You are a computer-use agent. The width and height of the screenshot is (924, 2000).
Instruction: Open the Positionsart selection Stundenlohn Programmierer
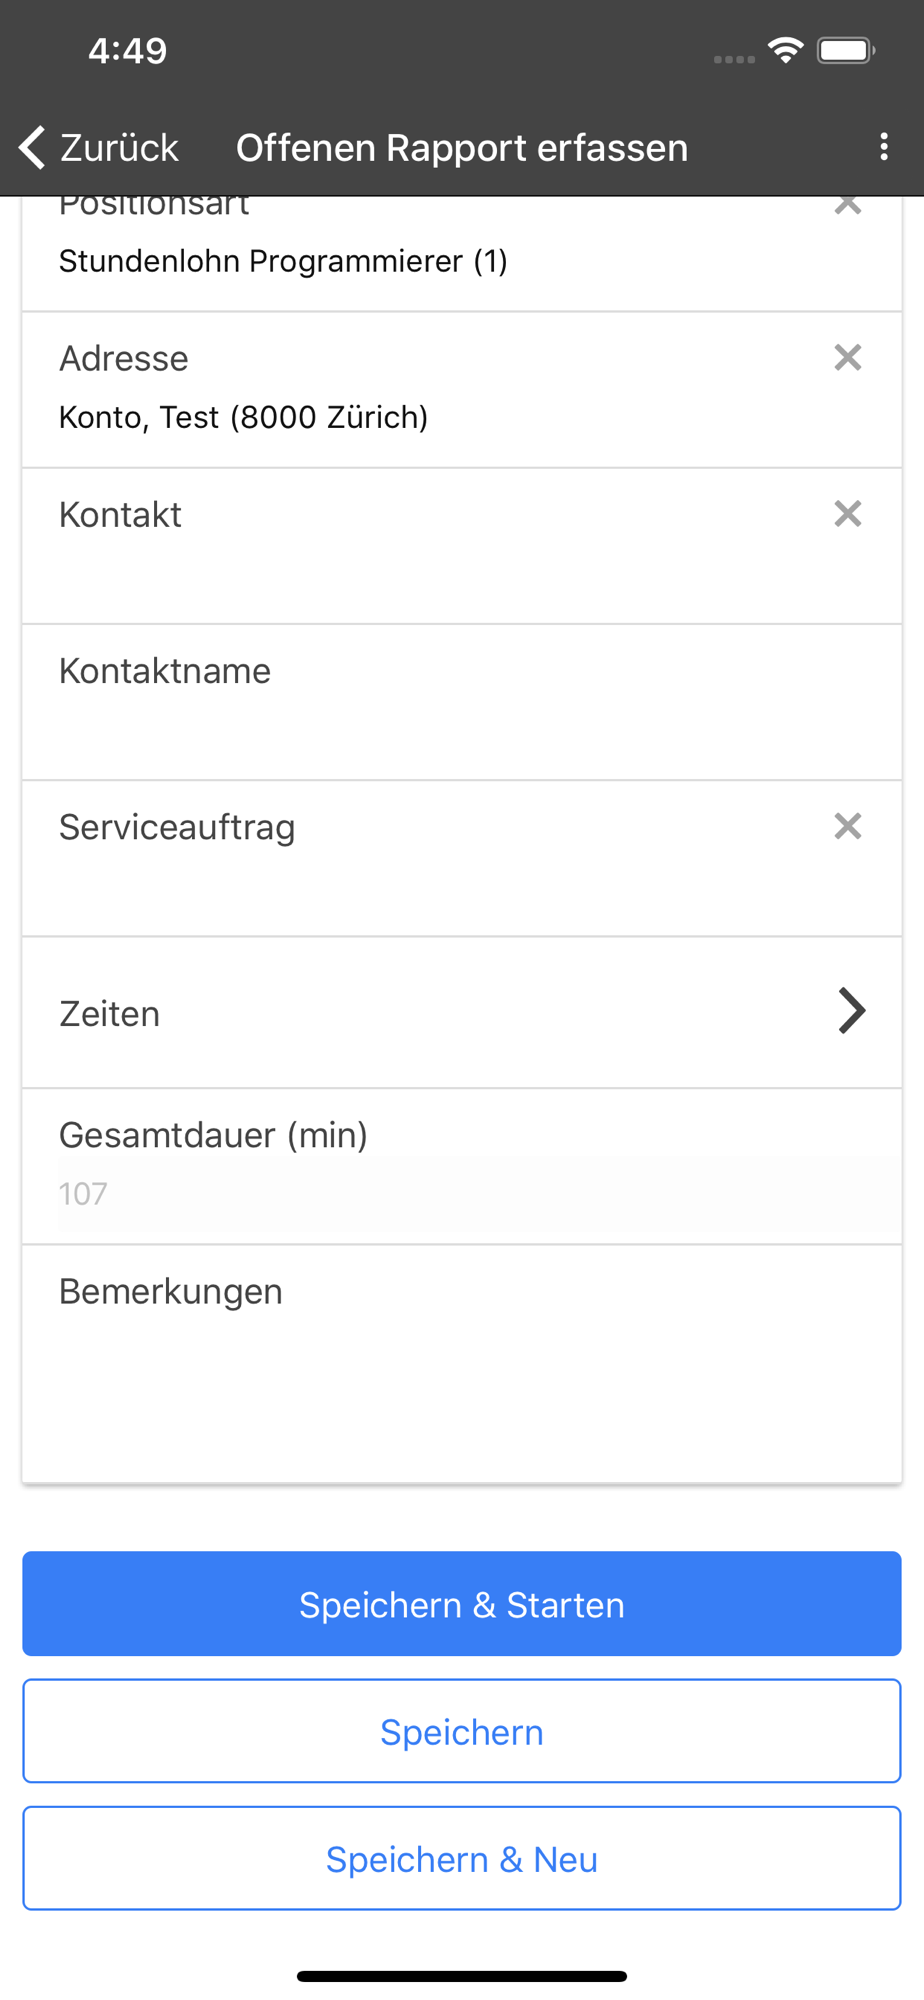[283, 261]
